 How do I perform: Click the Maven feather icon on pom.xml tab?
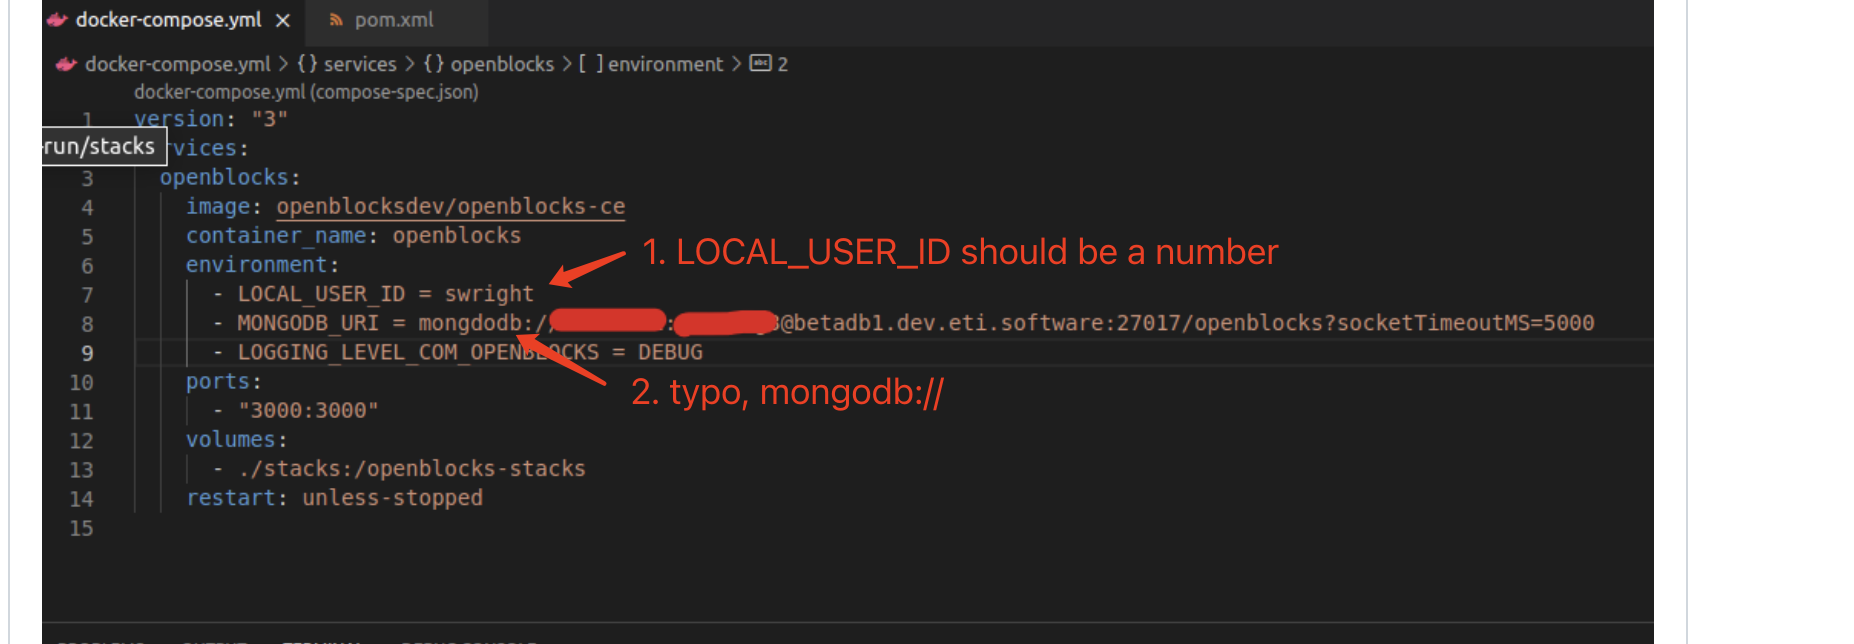pyautogui.click(x=336, y=18)
